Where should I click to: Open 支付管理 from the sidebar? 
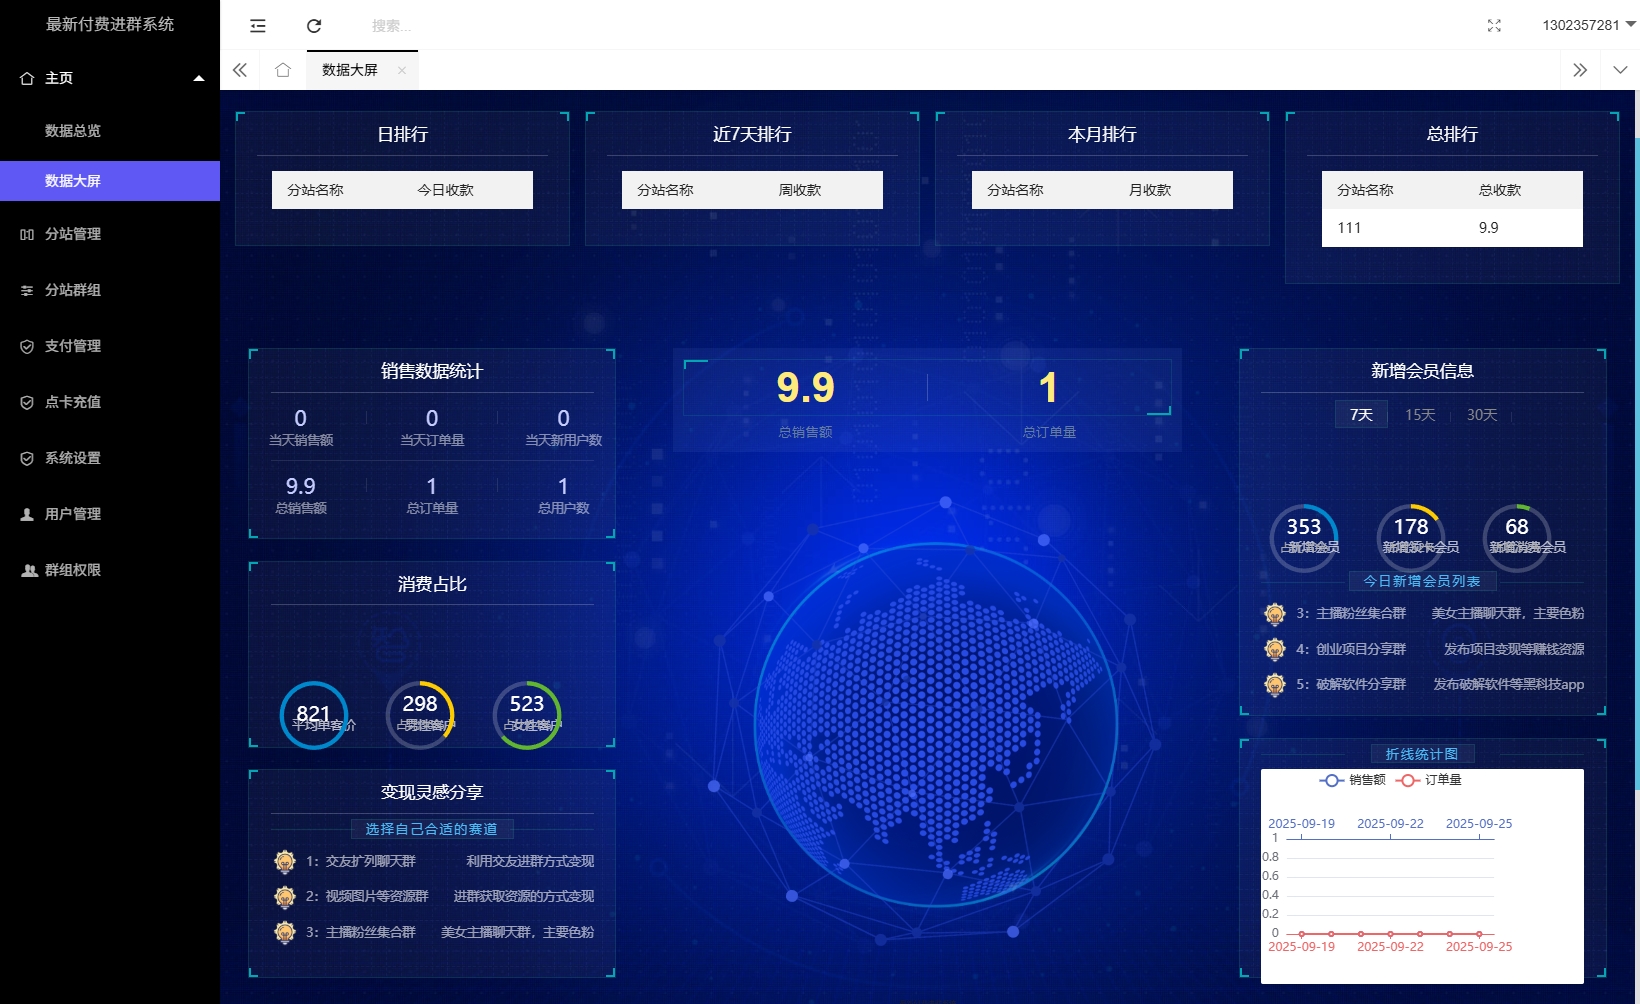pyautogui.click(x=73, y=346)
